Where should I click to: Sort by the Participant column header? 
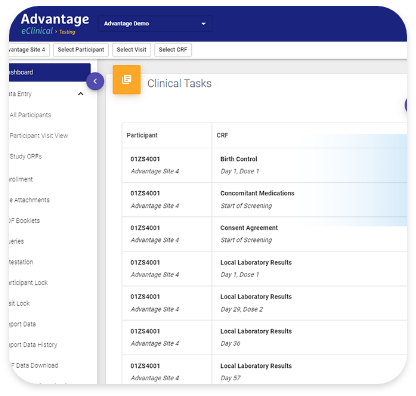tap(142, 135)
